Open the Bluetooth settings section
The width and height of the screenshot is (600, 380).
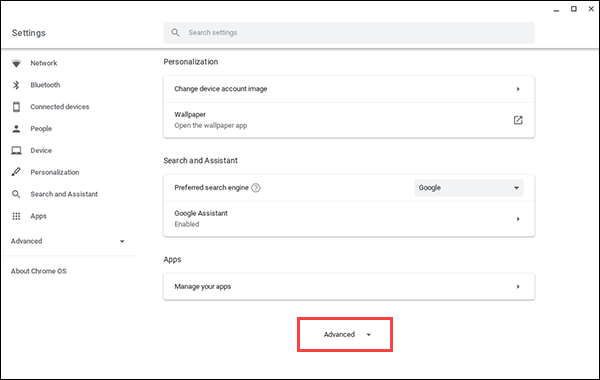[x=45, y=85]
